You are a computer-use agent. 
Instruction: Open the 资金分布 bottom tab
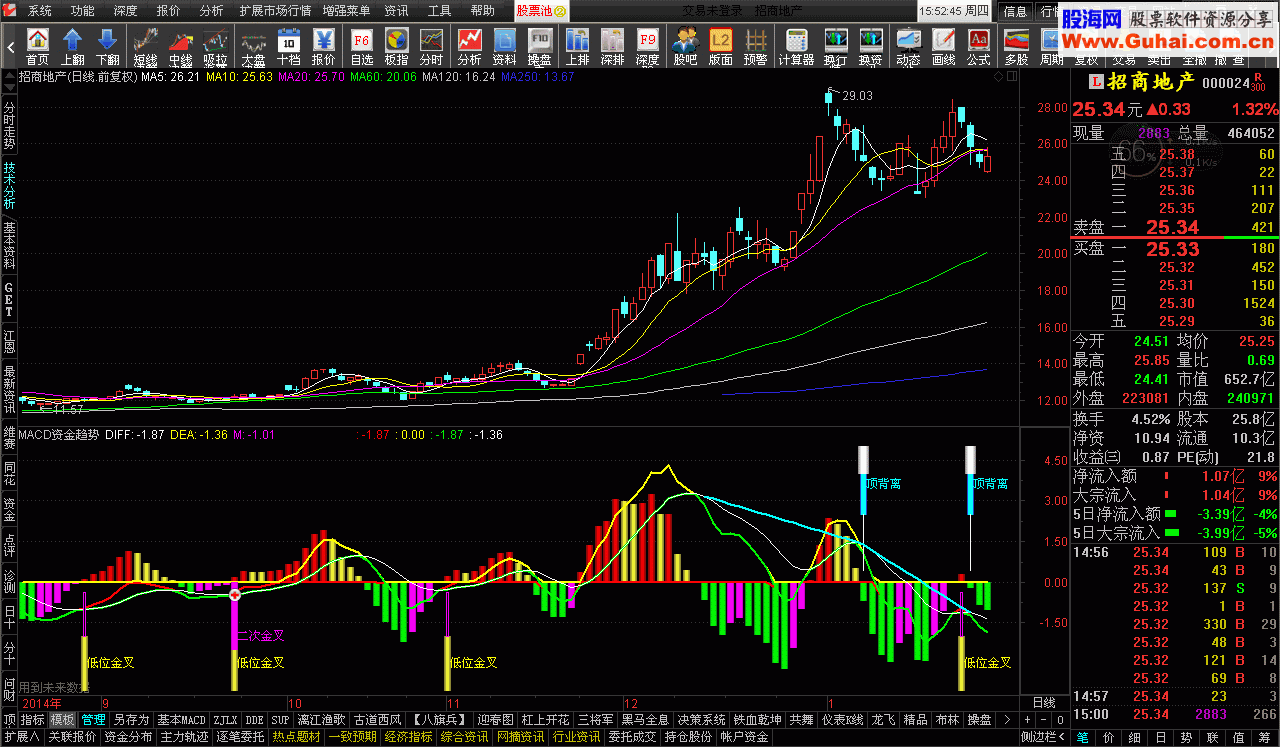[128, 737]
